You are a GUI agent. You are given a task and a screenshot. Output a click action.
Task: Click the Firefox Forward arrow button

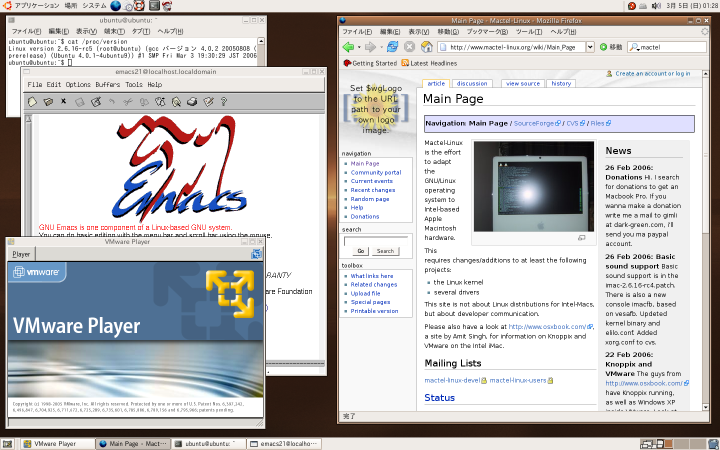(370, 47)
